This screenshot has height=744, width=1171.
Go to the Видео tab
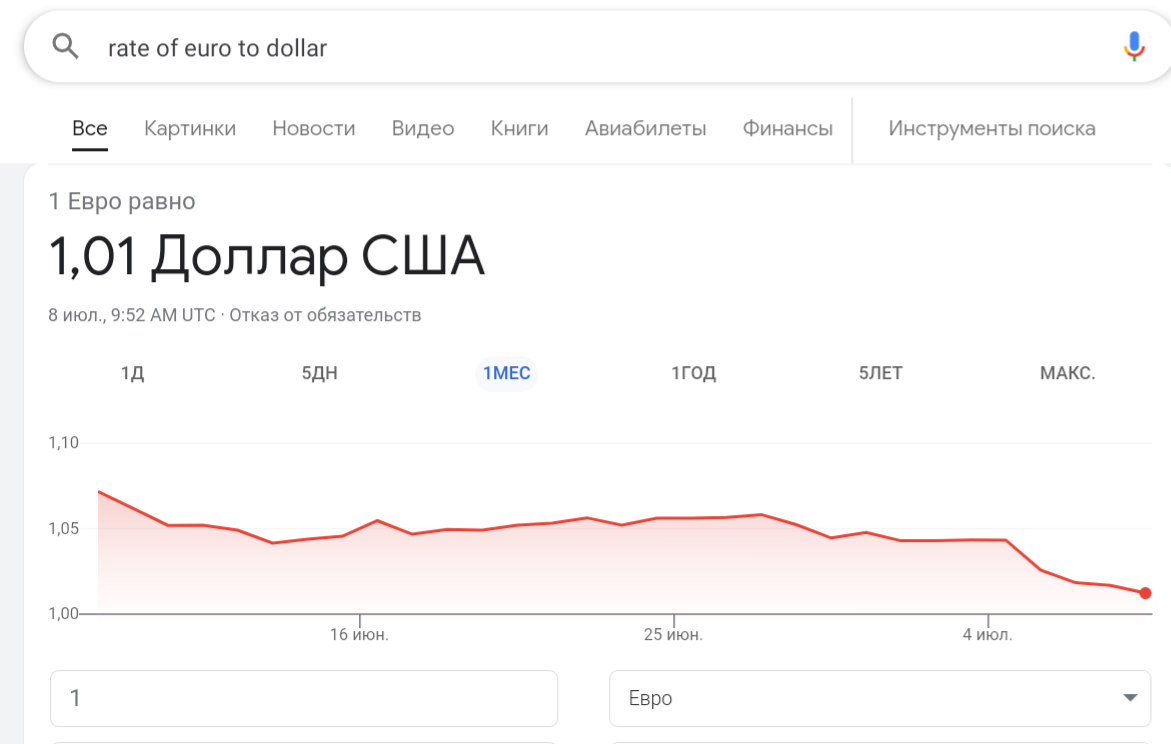423,128
